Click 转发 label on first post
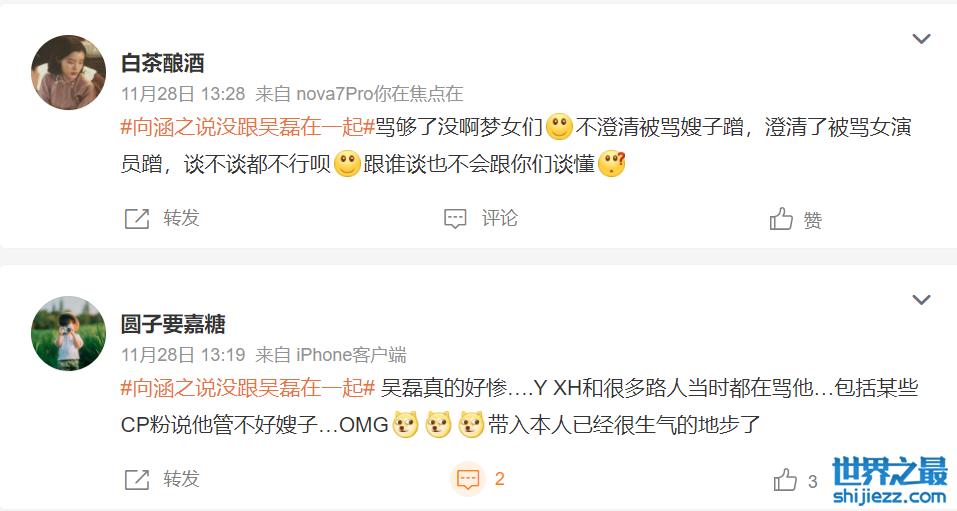The height and width of the screenshot is (511, 957). 181,218
